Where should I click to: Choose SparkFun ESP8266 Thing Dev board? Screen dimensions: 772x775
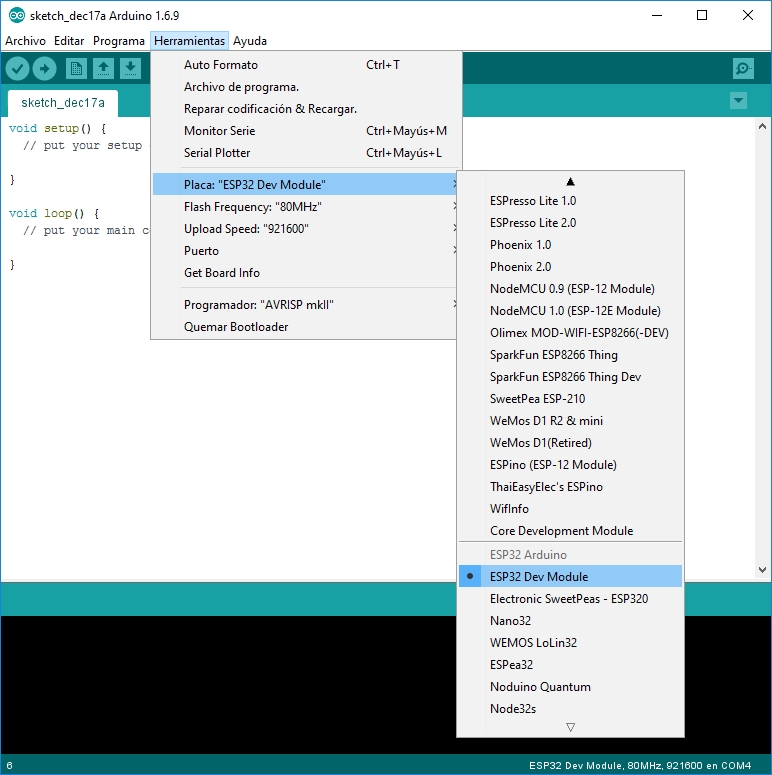tap(570, 377)
